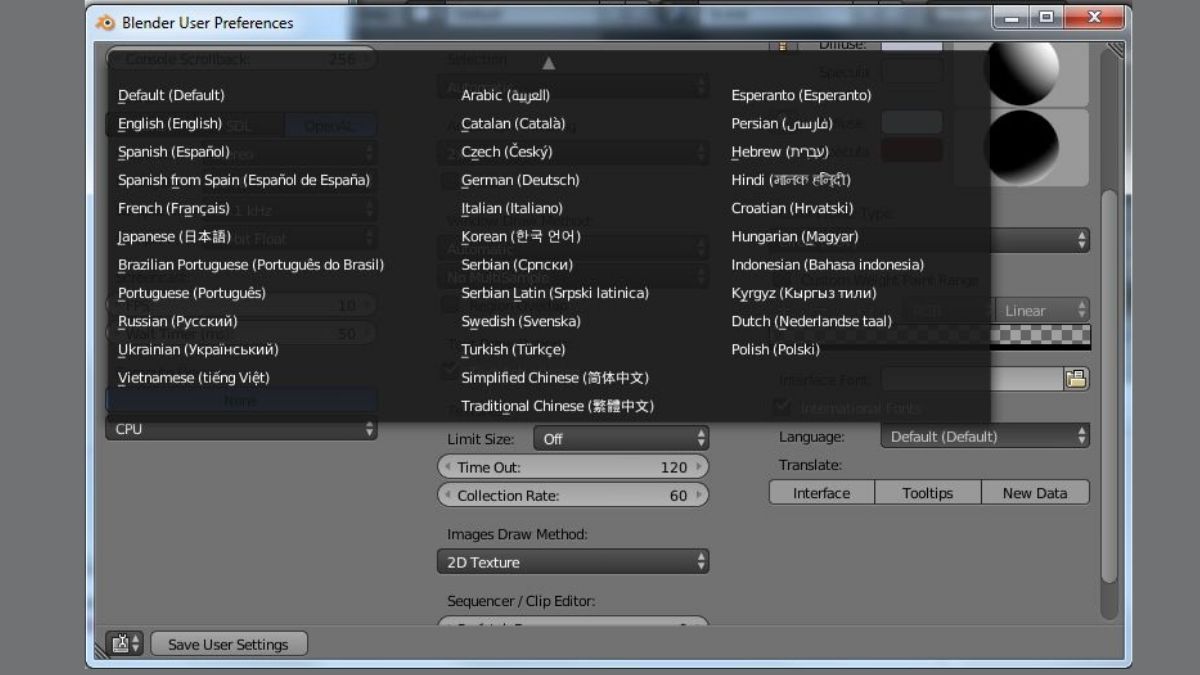Select English (English) language
The image size is (1200, 675).
(x=170, y=123)
